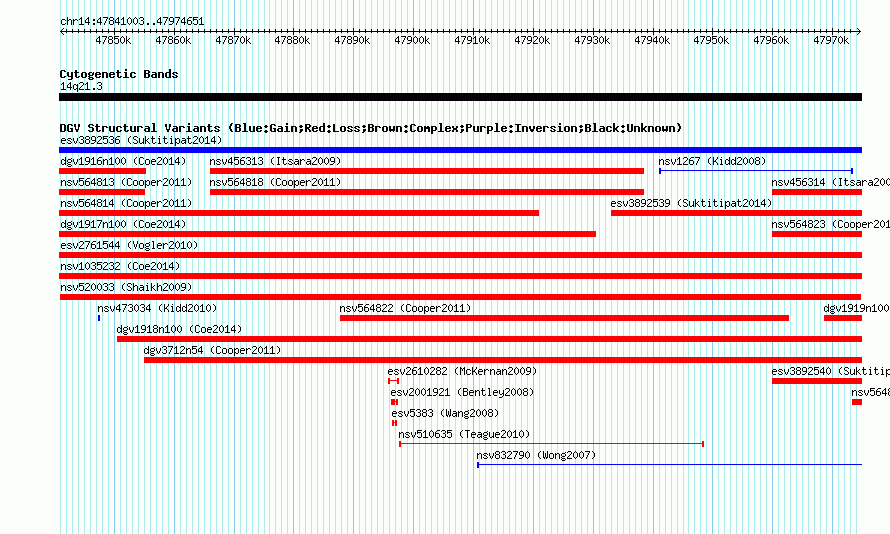Select the tiny red esv5383 loss marker
Viewport: 890px width, 534px height.
click(394, 423)
